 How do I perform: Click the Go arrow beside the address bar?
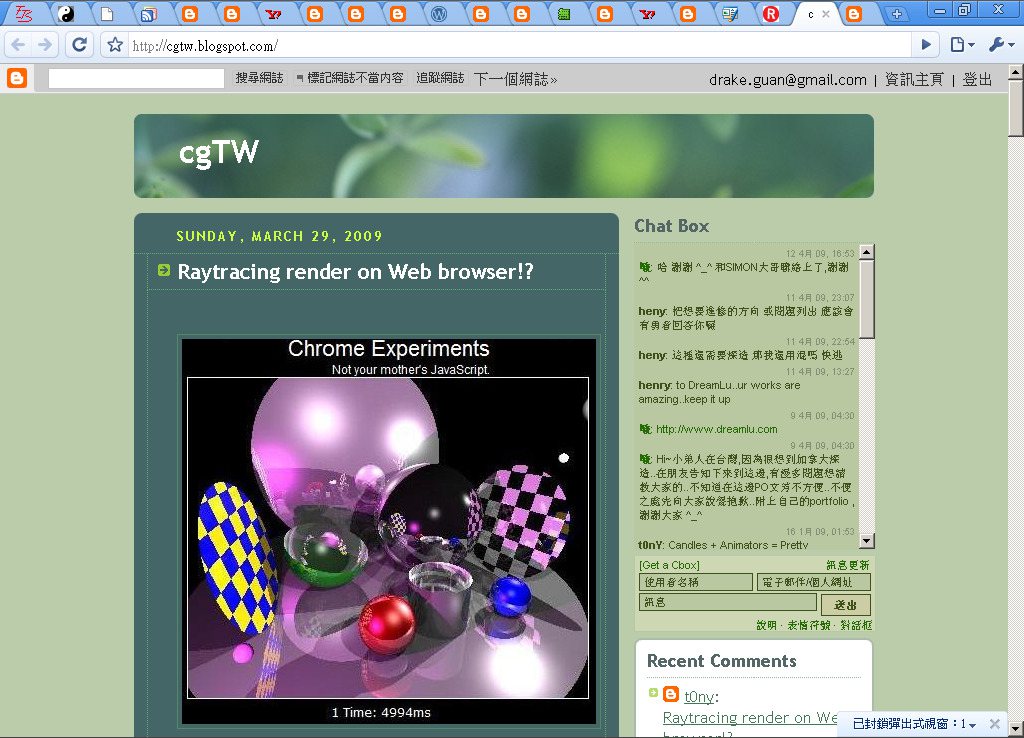(926, 45)
